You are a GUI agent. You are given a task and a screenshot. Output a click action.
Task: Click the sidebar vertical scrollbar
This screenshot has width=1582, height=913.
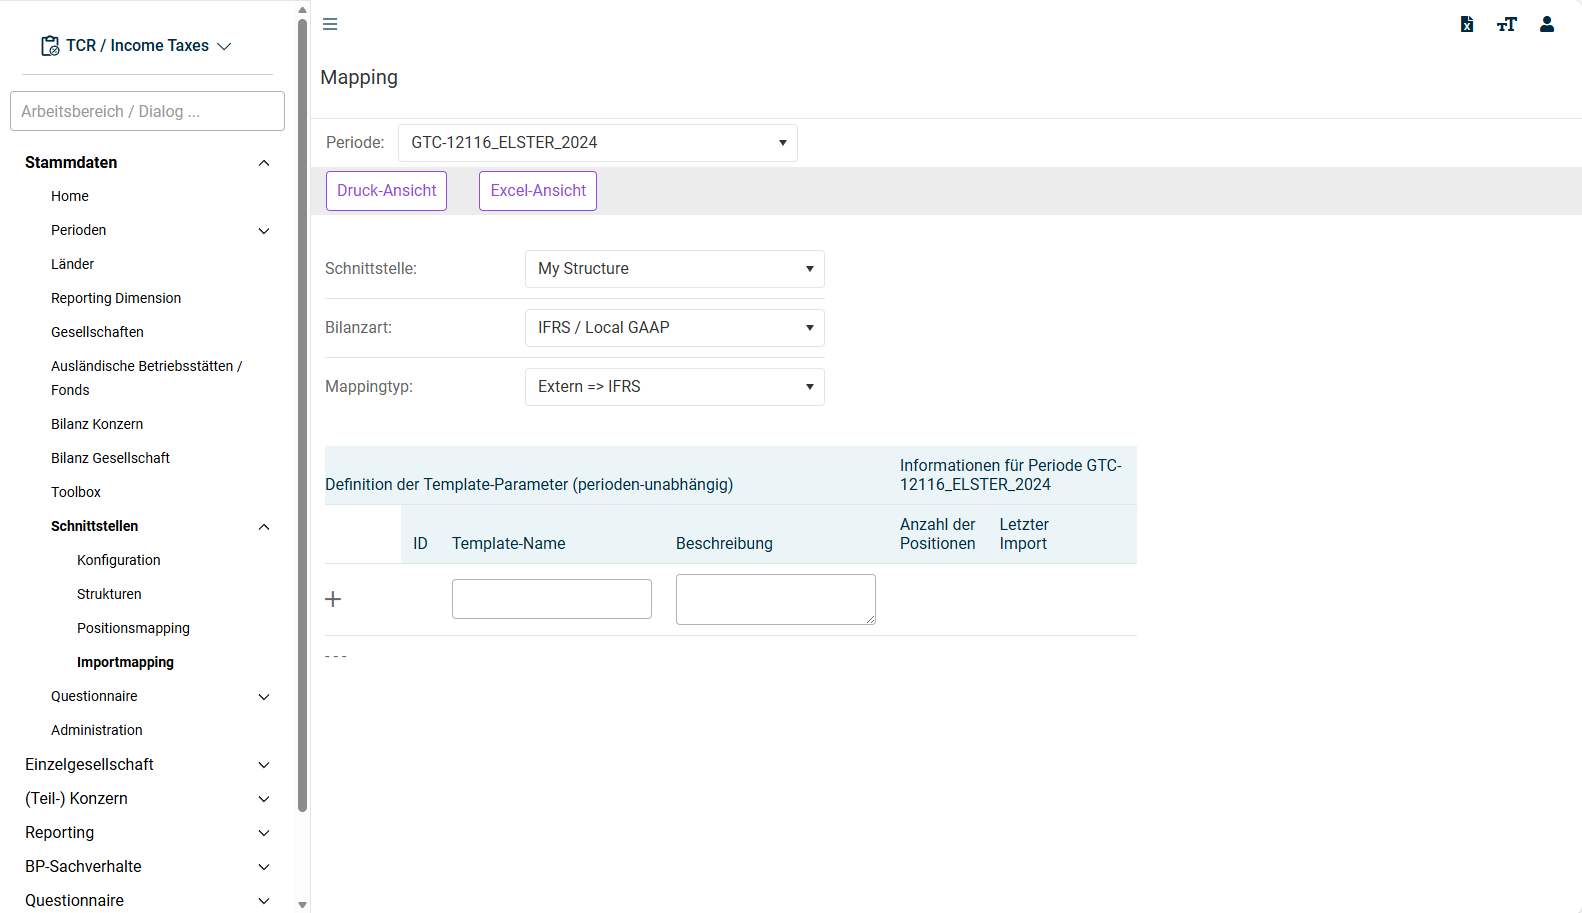point(302,415)
